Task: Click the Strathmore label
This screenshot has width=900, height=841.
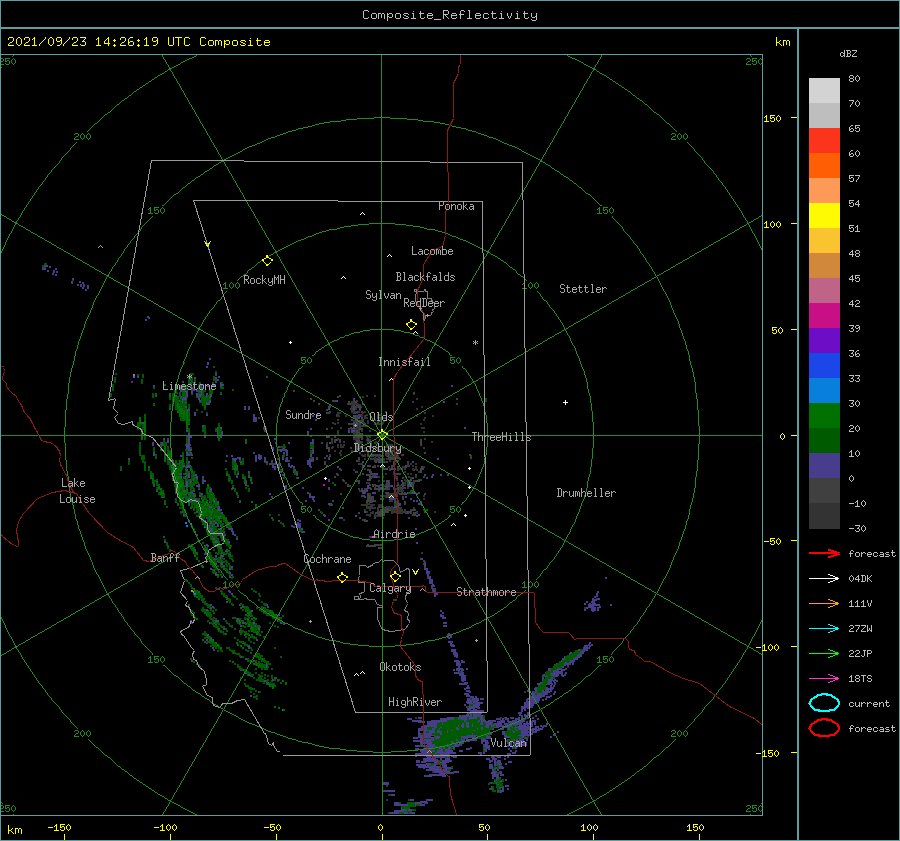Action: (x=486, y=592)
